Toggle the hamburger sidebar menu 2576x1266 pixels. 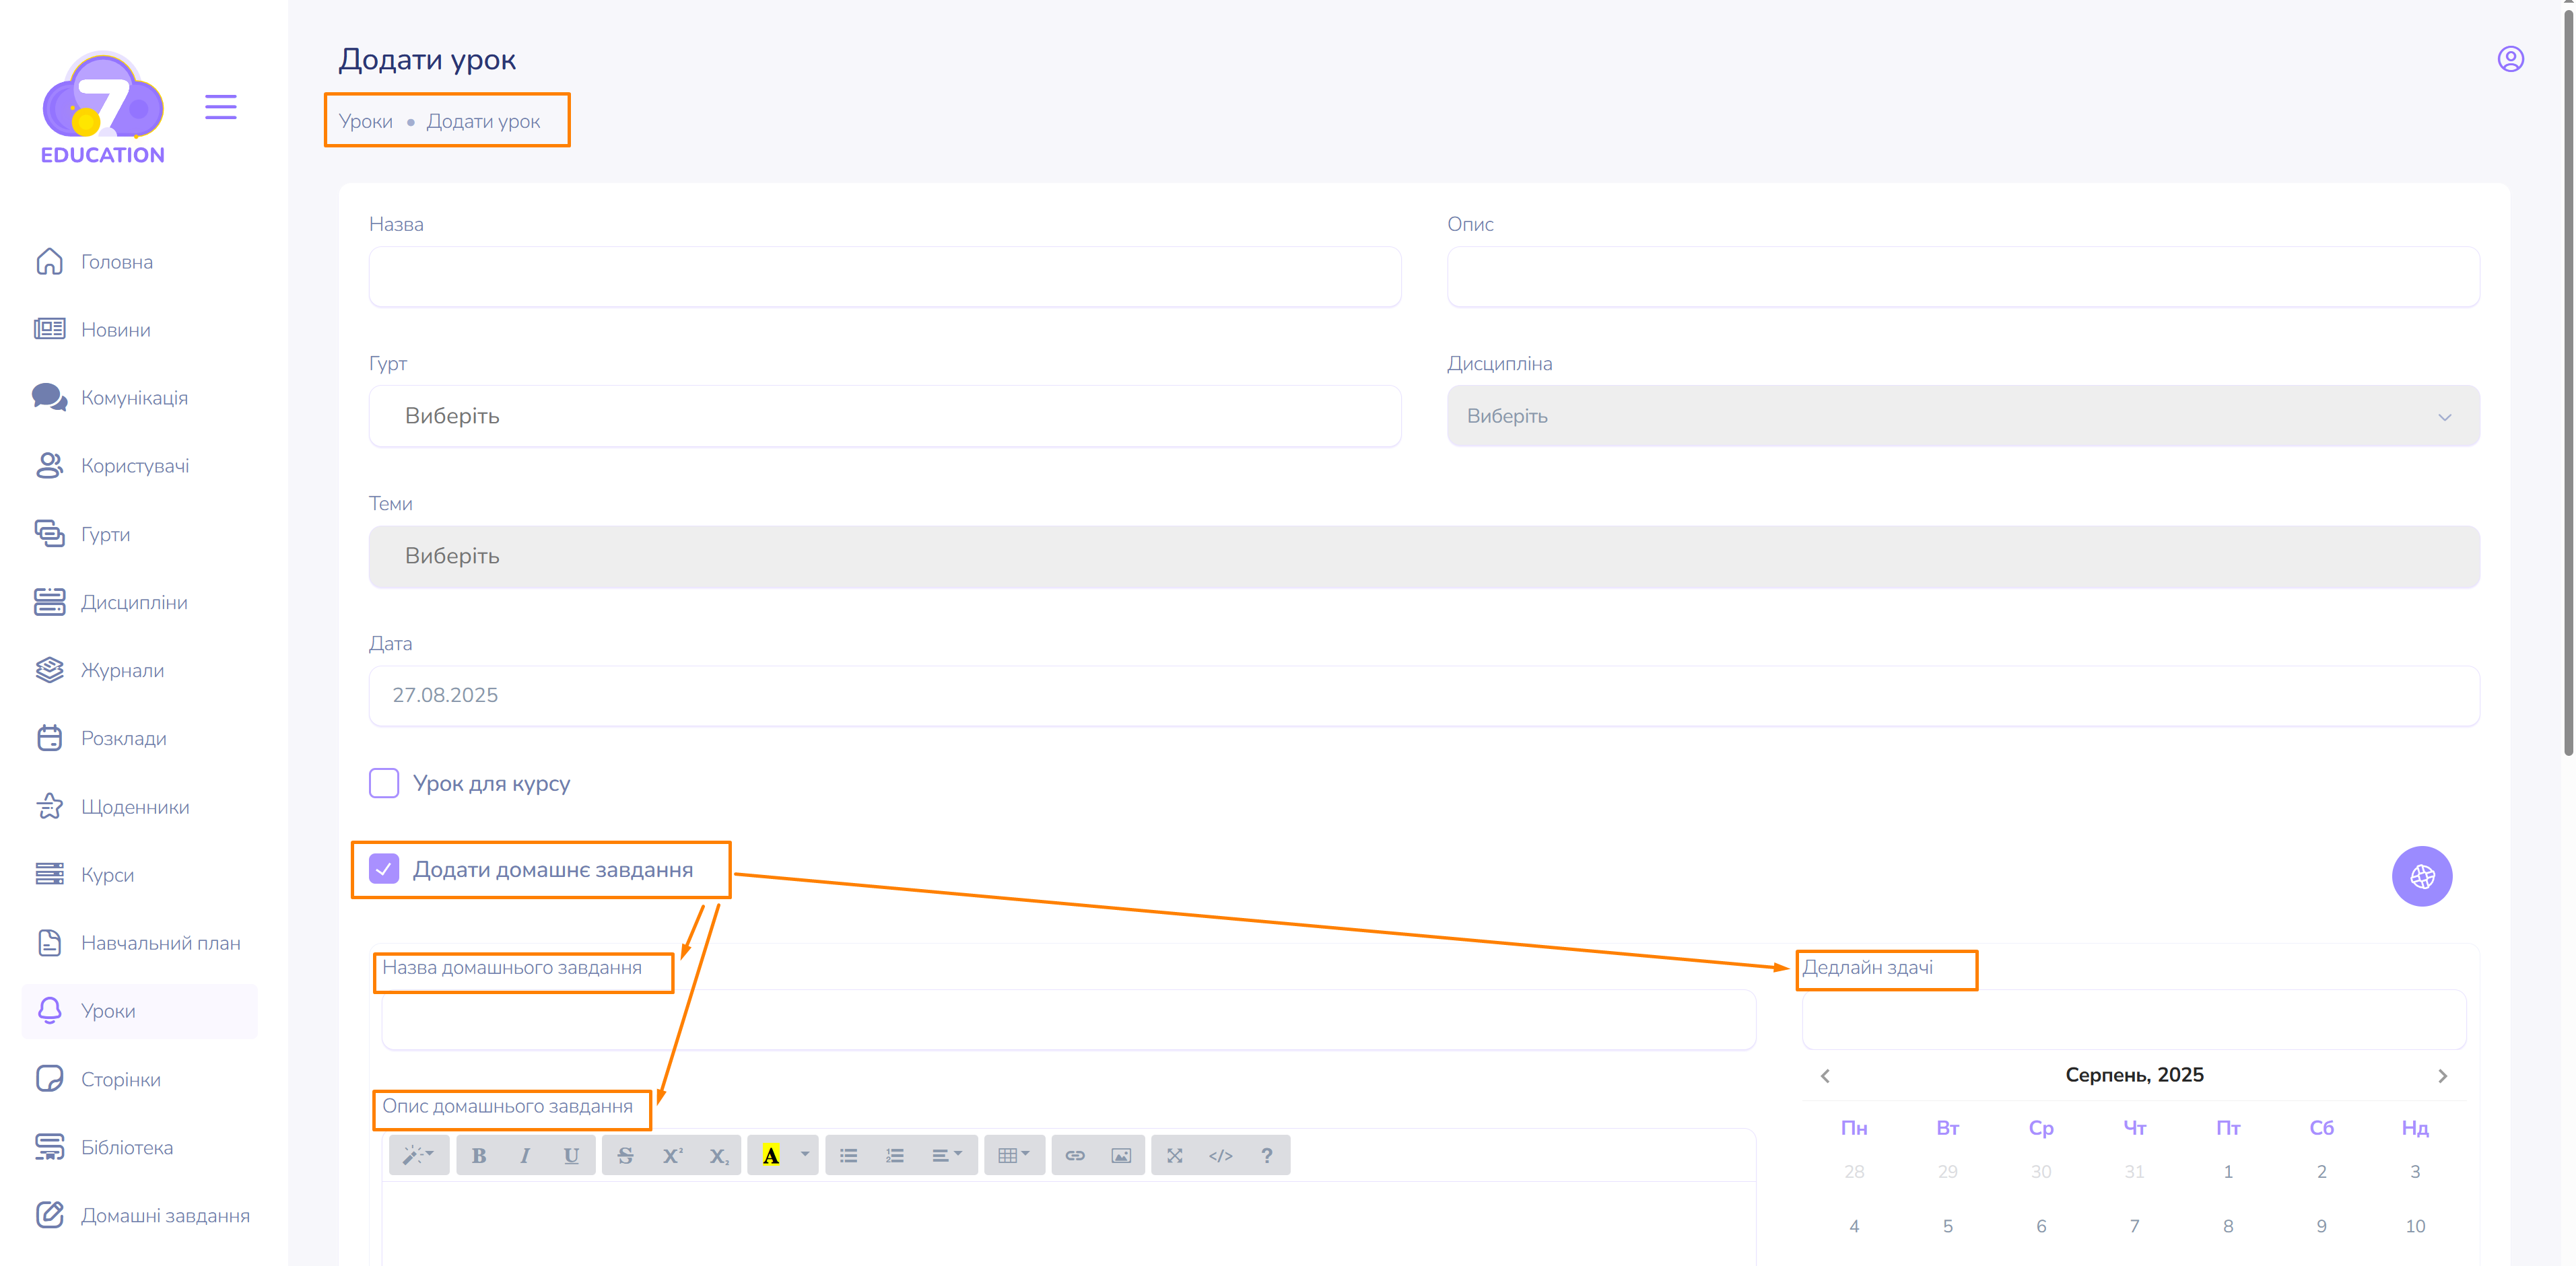pyautogui.click(x=220, y=107)
